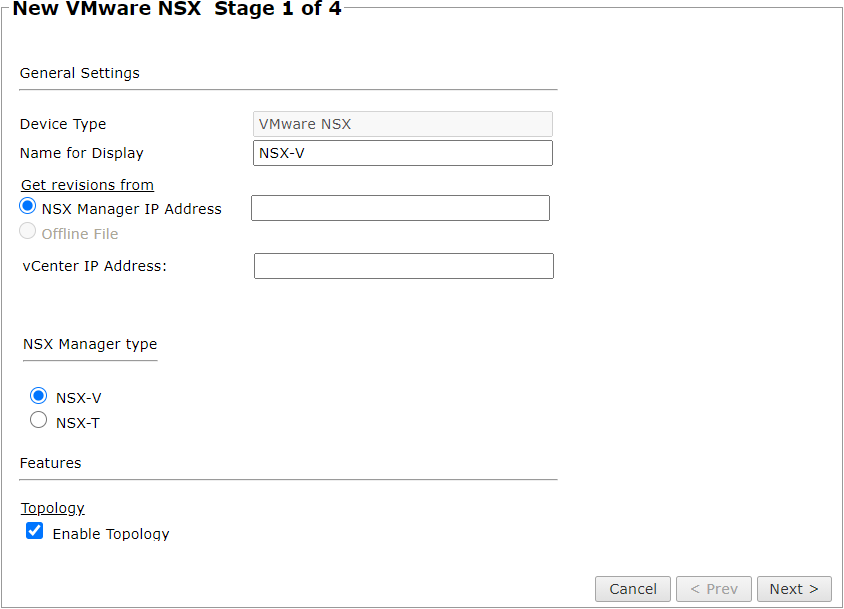Click the 'New VMware NSX Stage 1 of 4' title
Screen dimensions: 844x609
177,10
